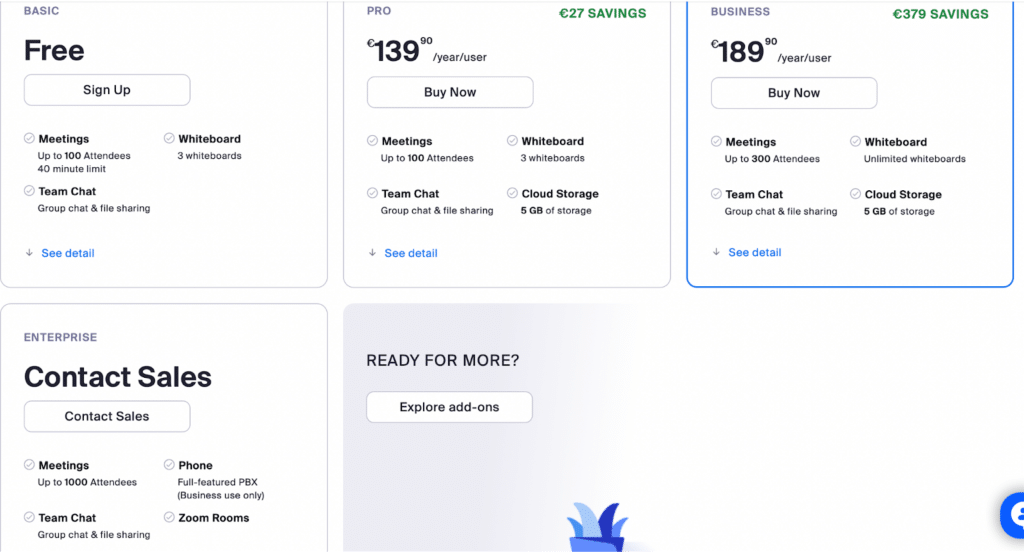Click Buy Now for the Pro plan
Screen dimensions: 1024x552
click(450, 92)
